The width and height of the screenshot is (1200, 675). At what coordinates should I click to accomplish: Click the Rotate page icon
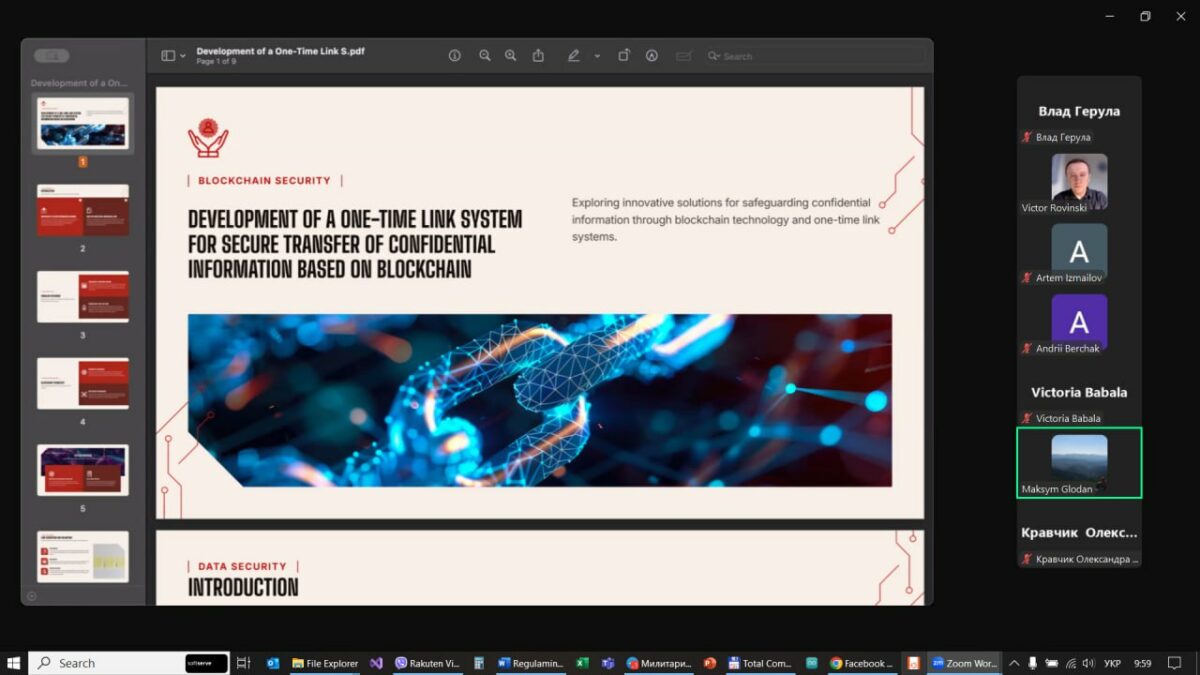click(x=624, y=56)
